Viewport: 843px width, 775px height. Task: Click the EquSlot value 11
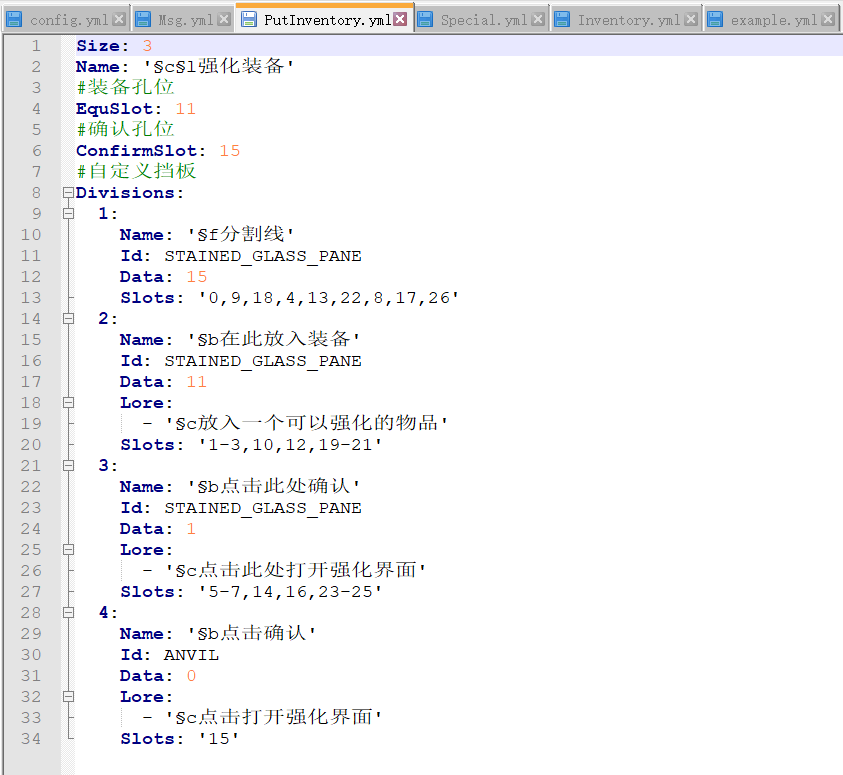point(185,109)
